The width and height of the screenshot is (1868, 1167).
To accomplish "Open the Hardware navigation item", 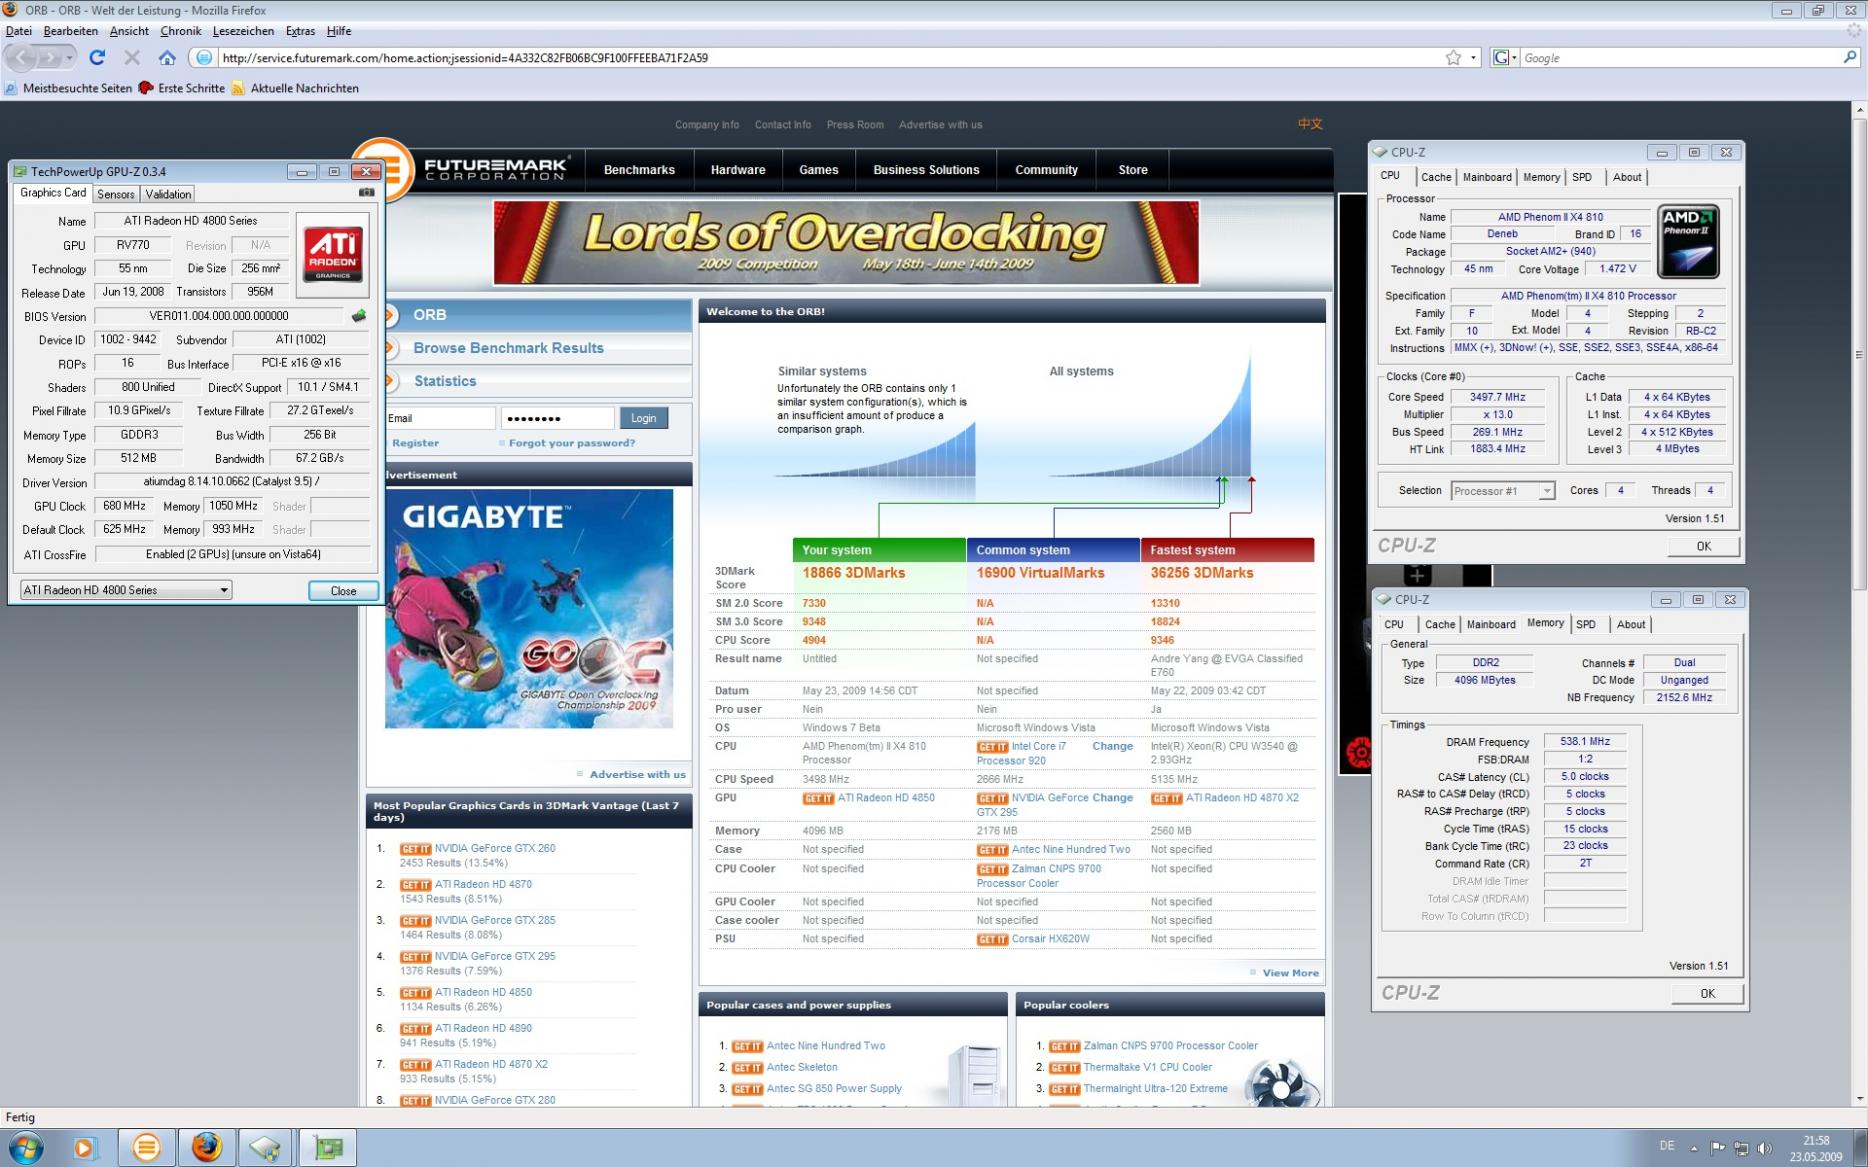I will [738, 170].
